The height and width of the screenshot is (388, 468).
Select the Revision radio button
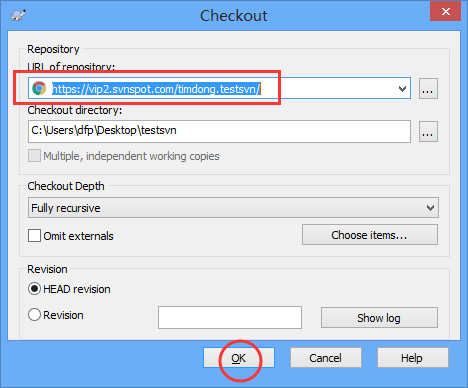34,315
